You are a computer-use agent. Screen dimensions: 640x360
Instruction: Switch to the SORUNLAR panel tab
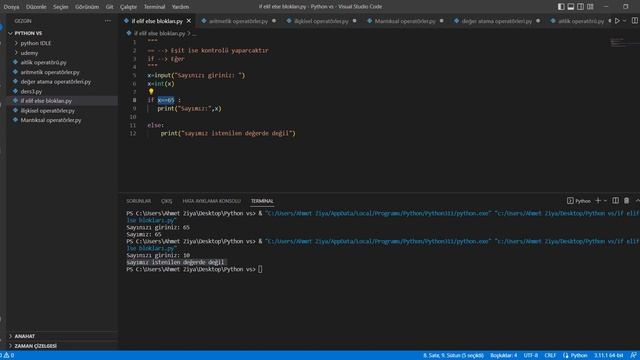[x=138, y=201]
